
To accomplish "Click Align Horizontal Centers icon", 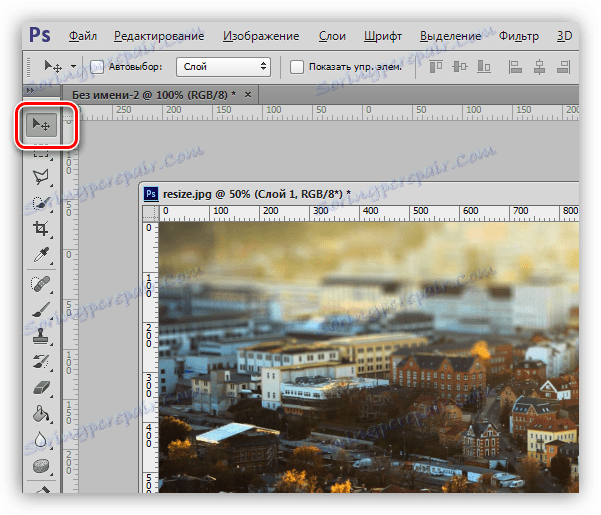I will (x=539, y=67).
